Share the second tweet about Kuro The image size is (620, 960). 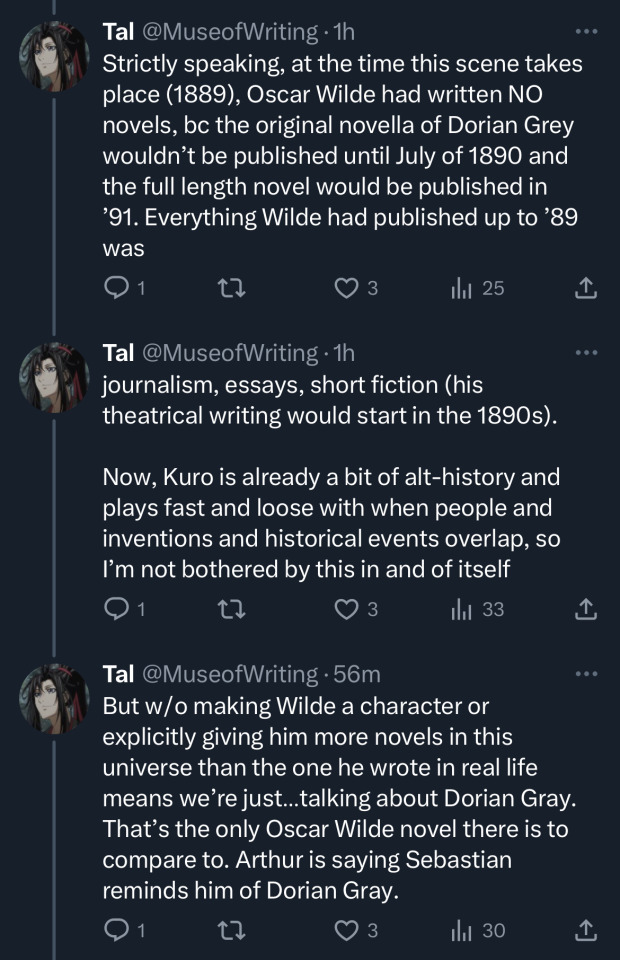pyautogui.click(x=587, y=608)
